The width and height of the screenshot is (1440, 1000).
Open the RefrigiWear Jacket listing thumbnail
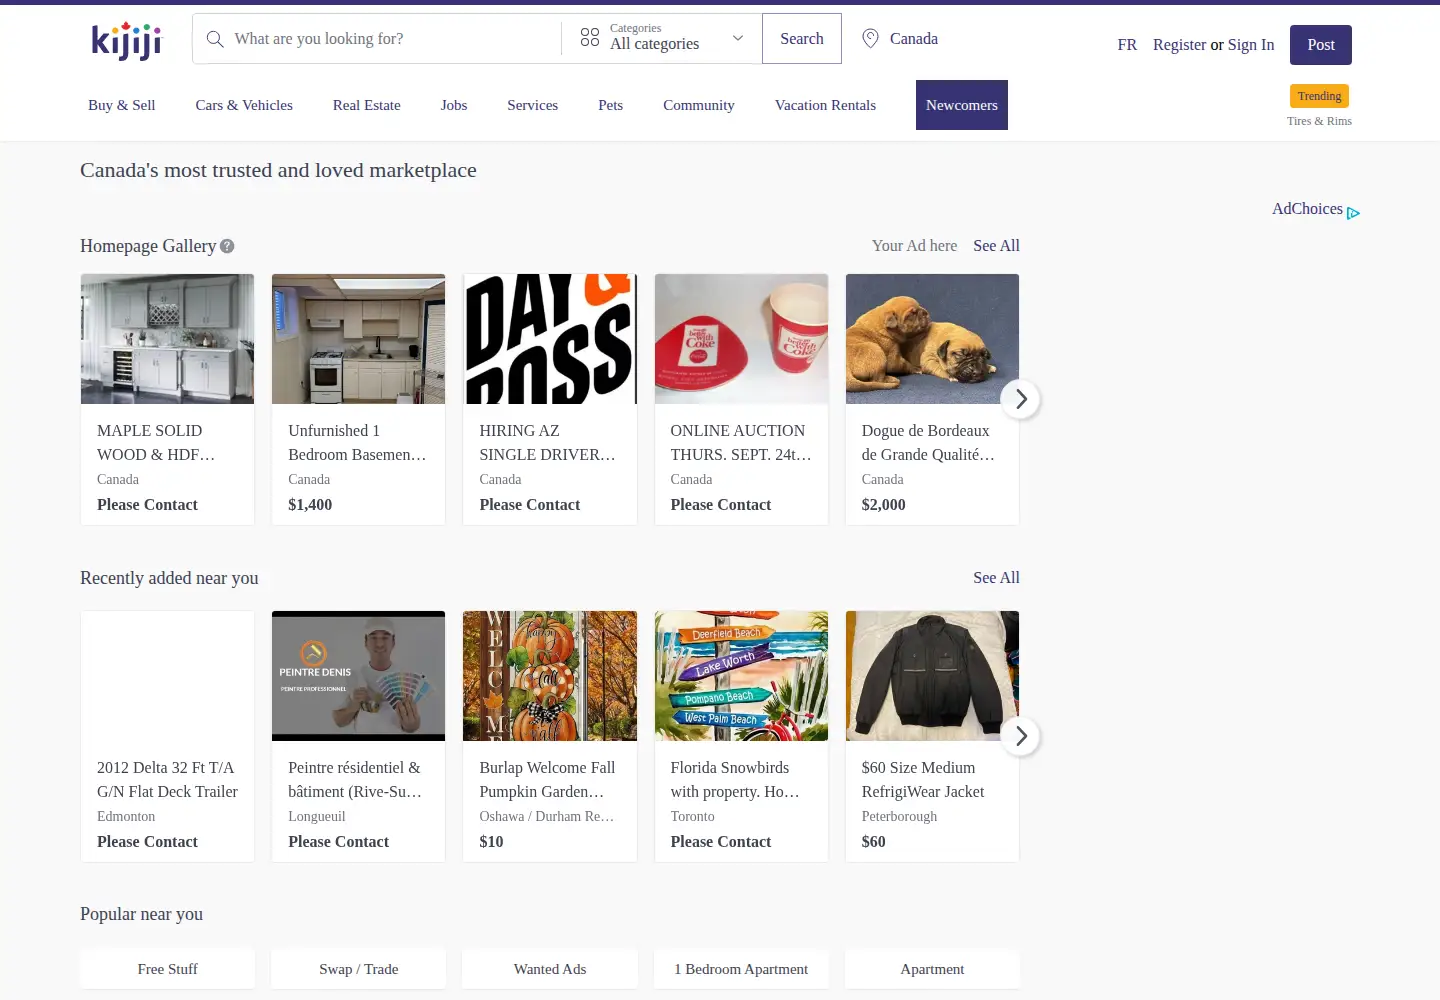932,676
